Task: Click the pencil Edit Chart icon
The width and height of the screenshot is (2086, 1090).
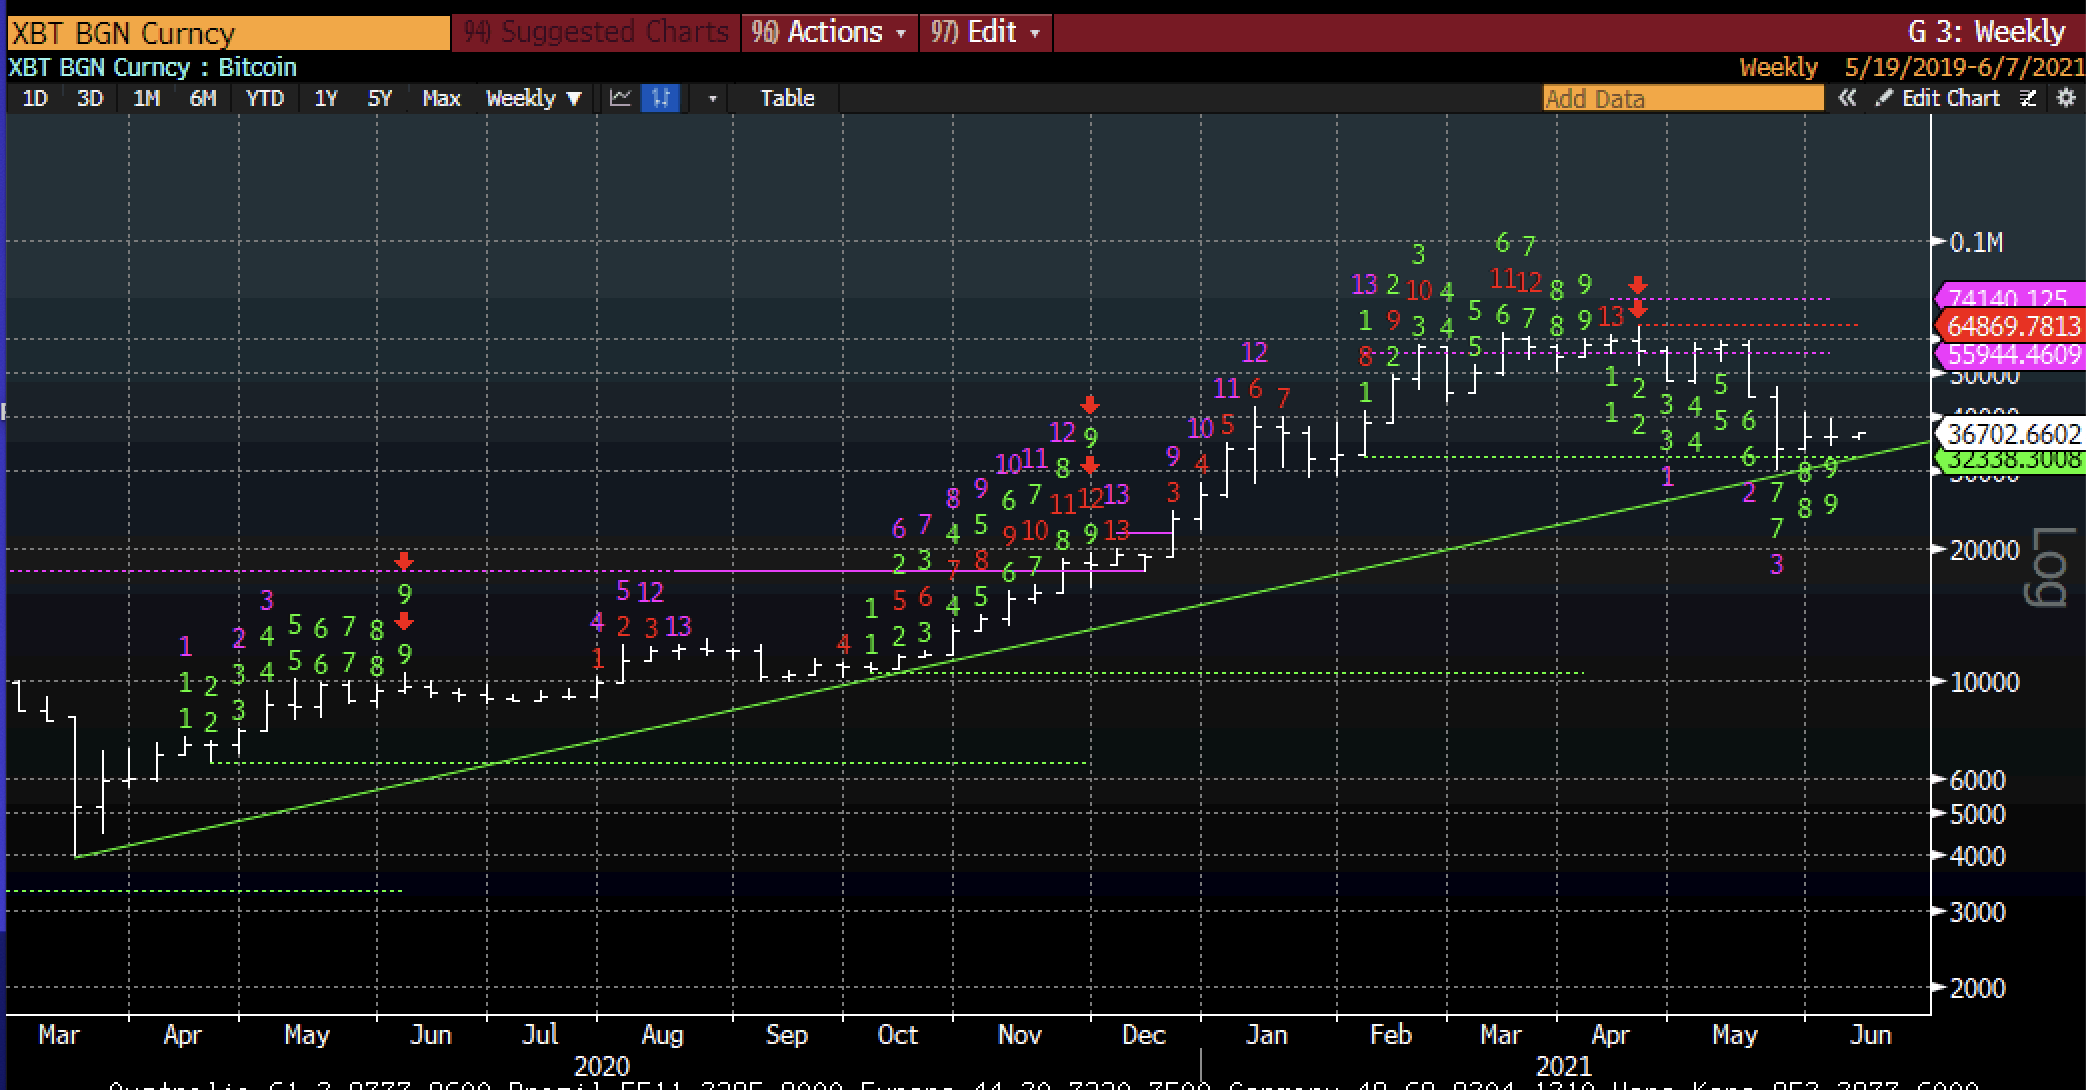Action: point(1884,98)
